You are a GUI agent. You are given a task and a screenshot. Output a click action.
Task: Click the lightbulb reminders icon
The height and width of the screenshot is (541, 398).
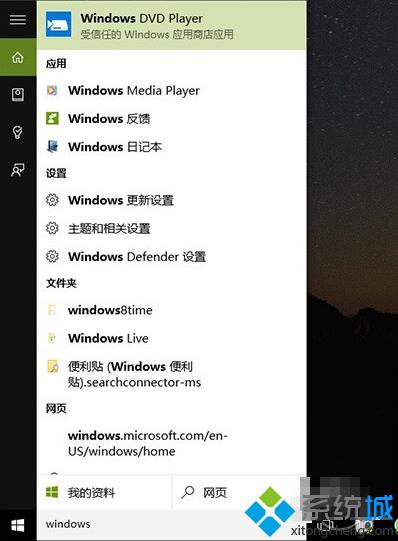click(18, 132)
